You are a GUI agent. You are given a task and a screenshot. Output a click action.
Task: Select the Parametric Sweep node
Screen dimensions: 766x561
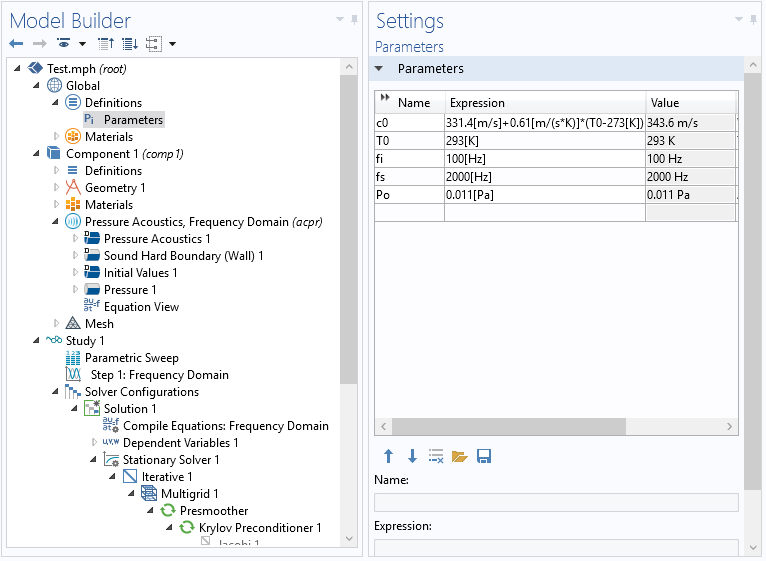[x=131, y=358]
